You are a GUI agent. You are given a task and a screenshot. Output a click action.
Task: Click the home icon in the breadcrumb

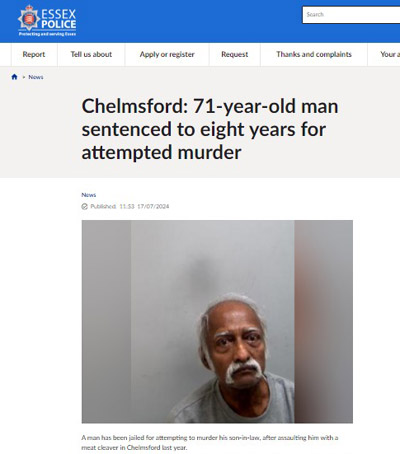tap(14, 77)
